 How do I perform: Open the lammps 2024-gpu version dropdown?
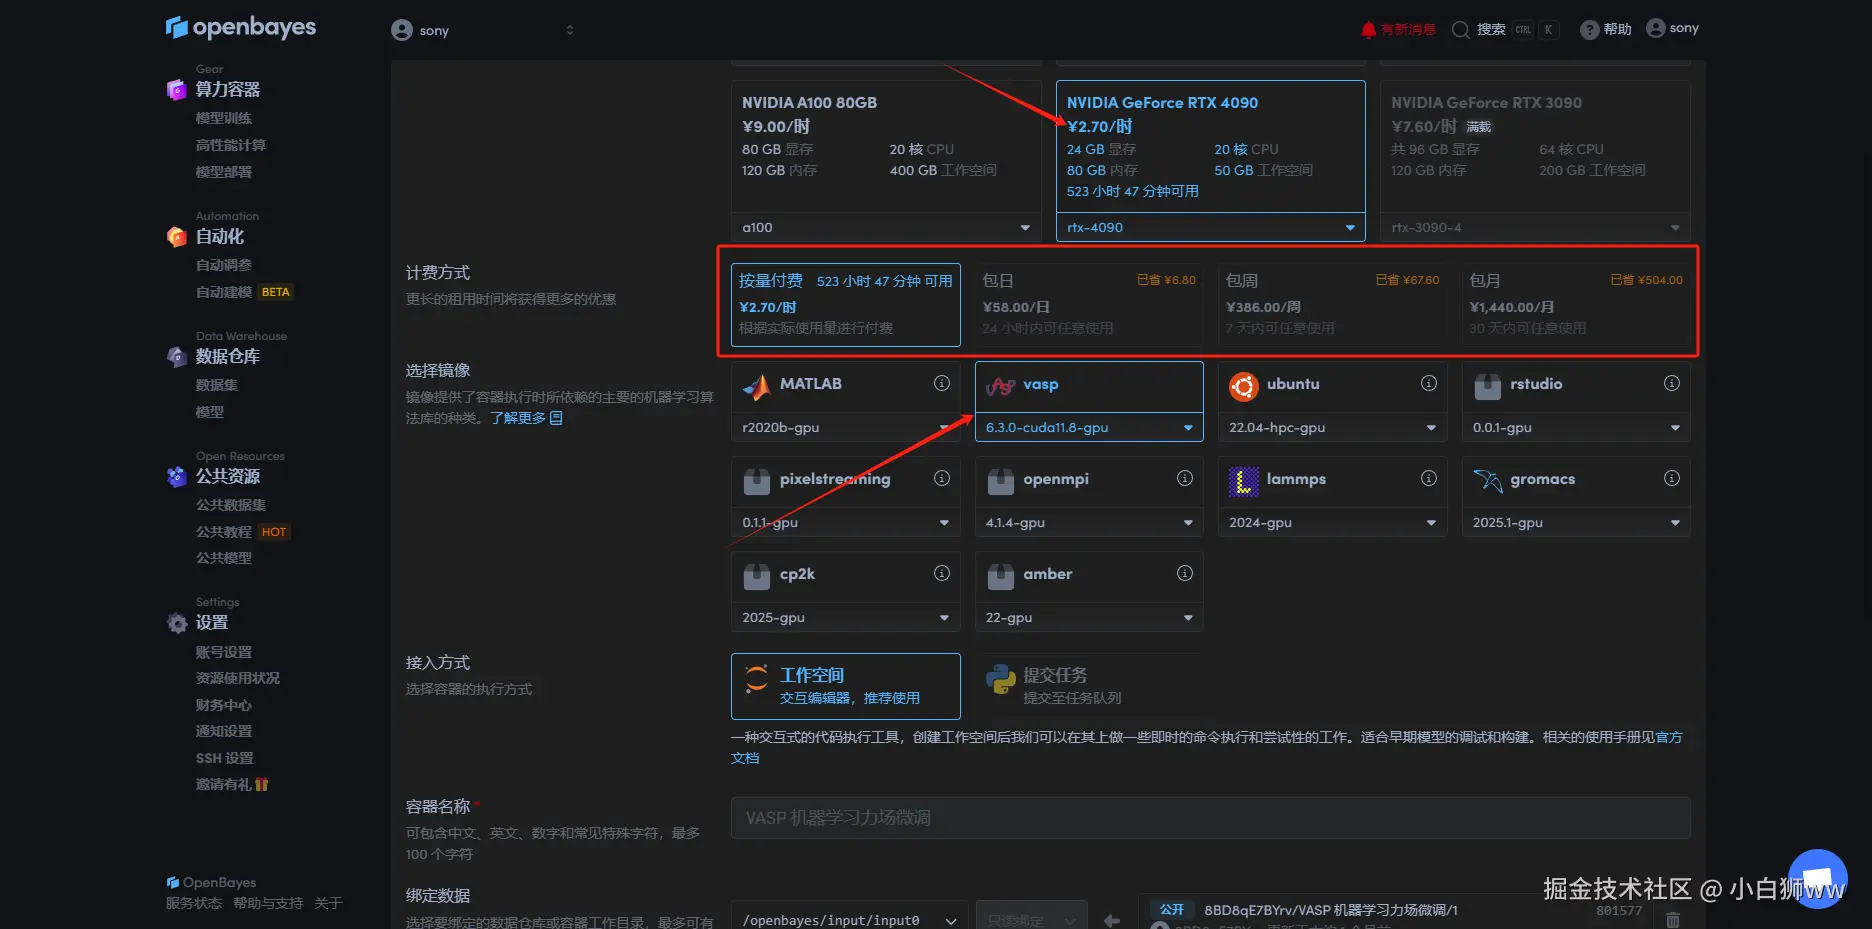coord(1333,523)
